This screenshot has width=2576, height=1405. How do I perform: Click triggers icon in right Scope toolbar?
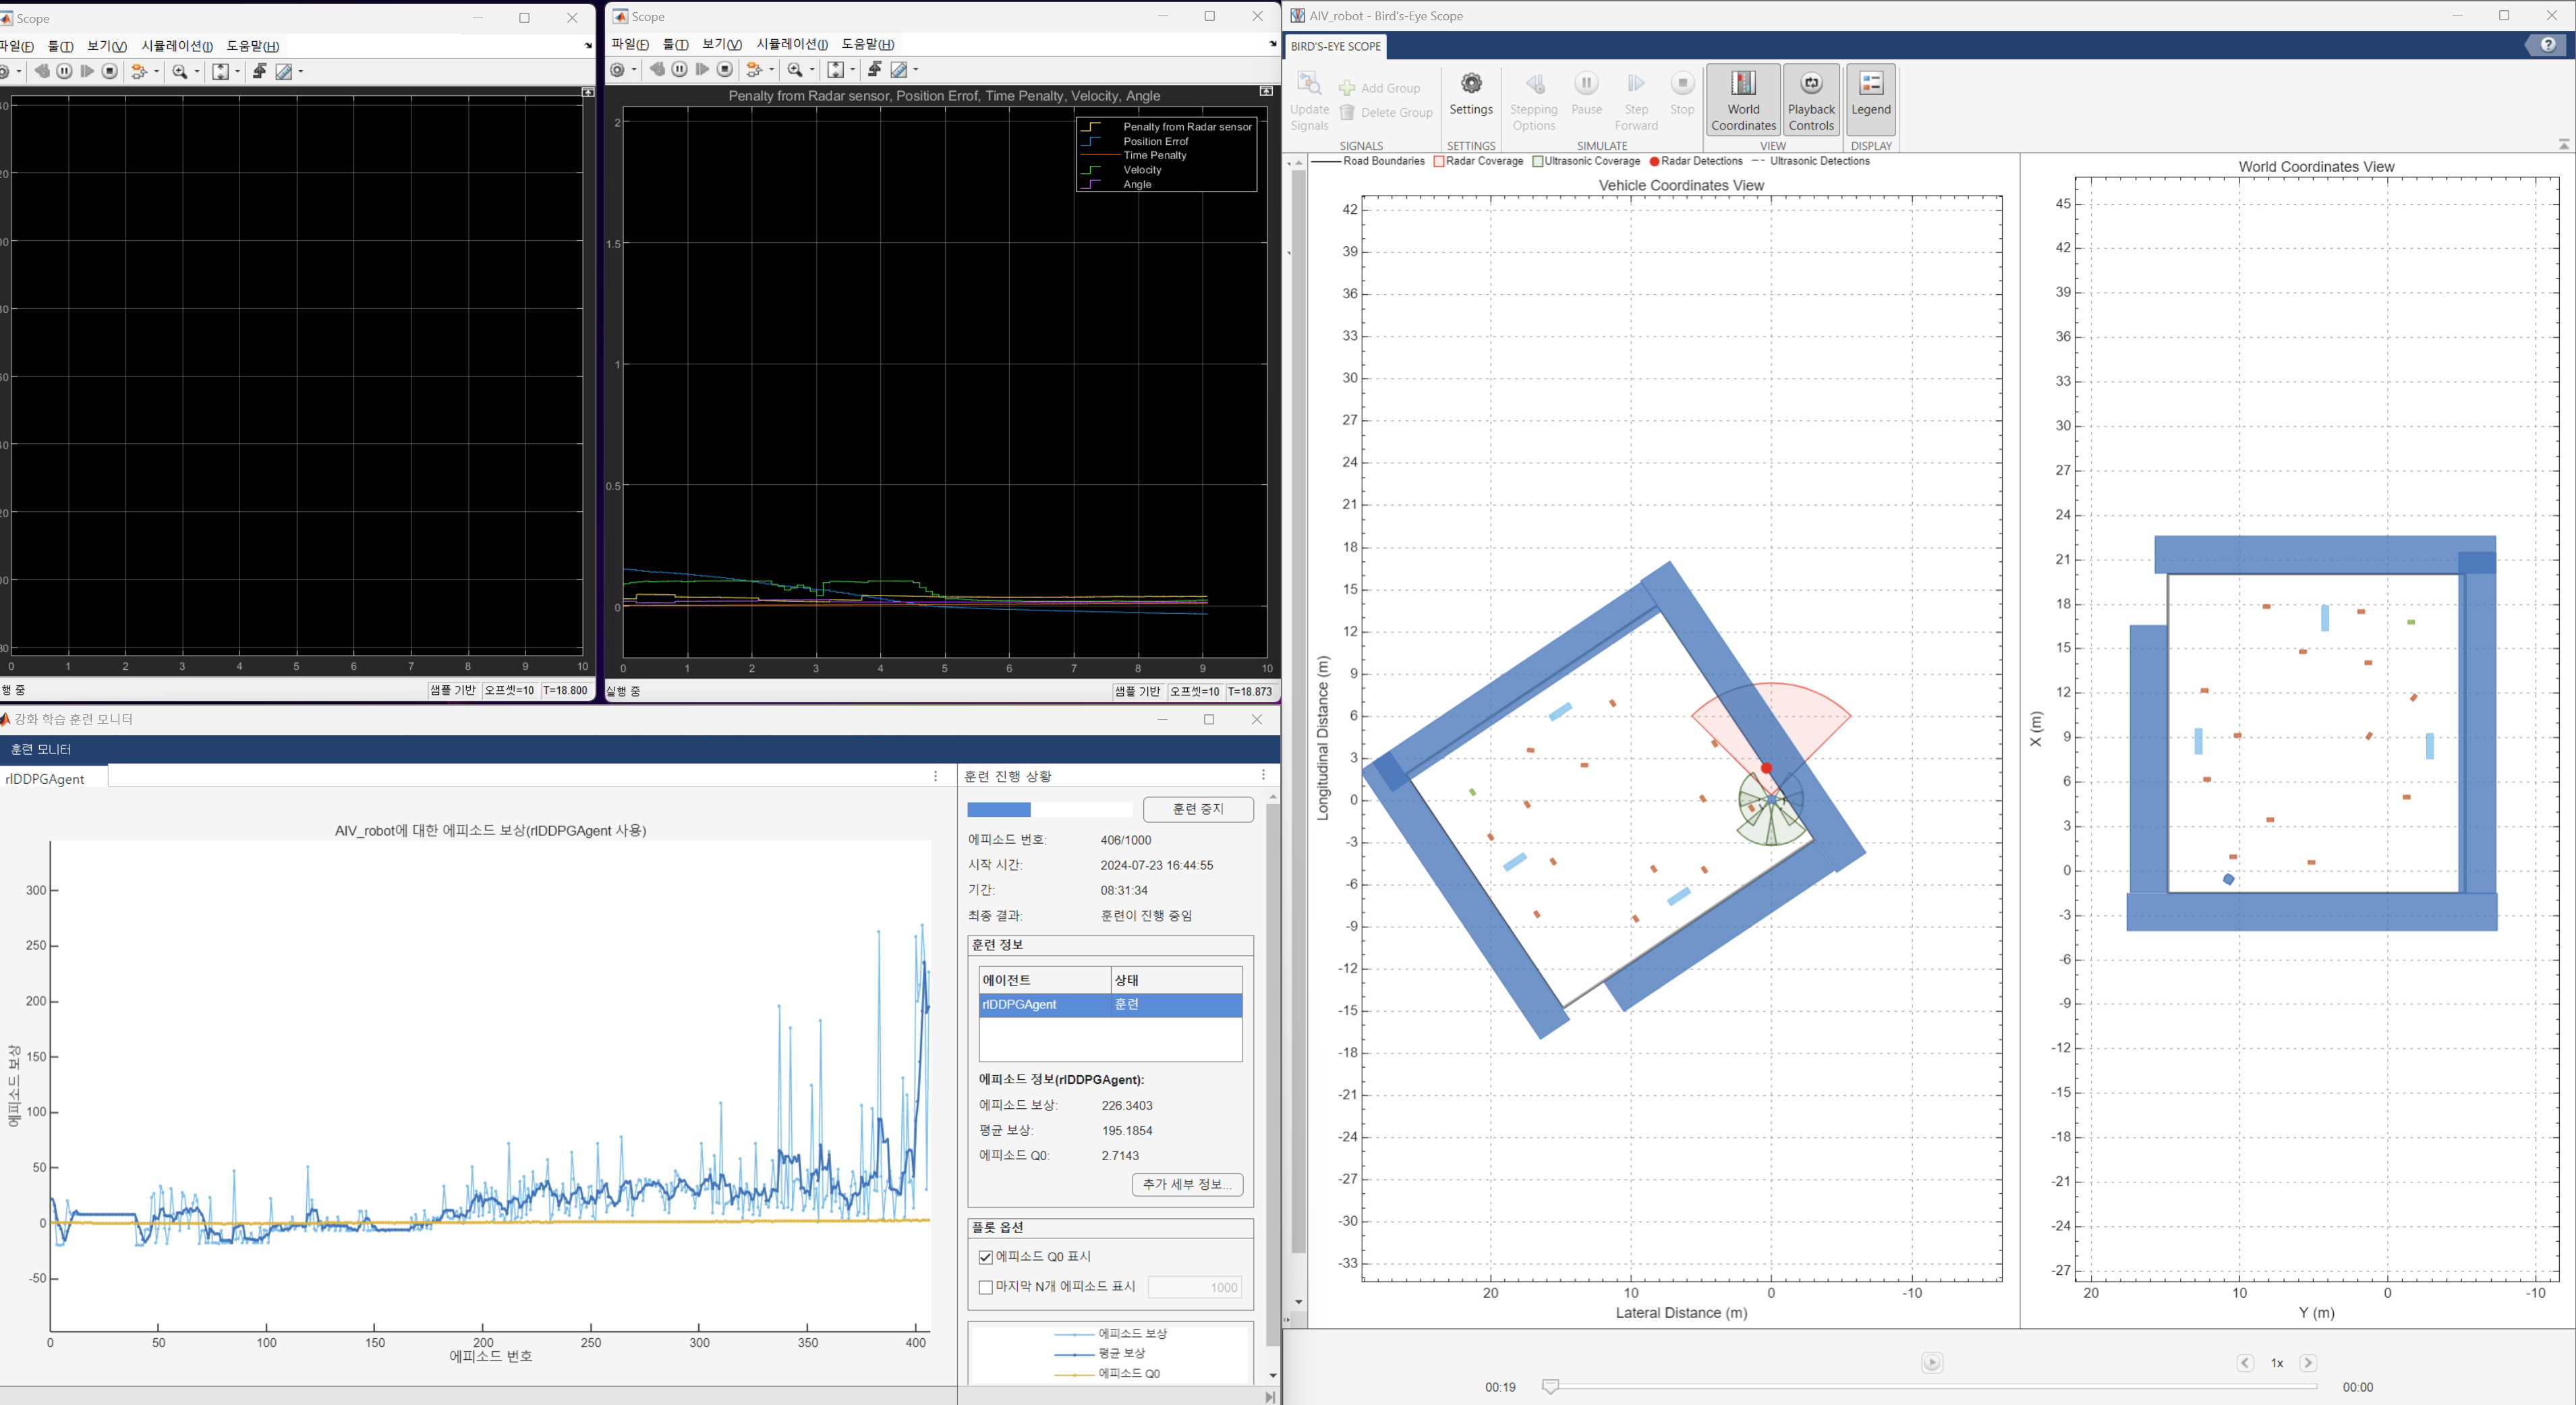[x=874, y=70]
